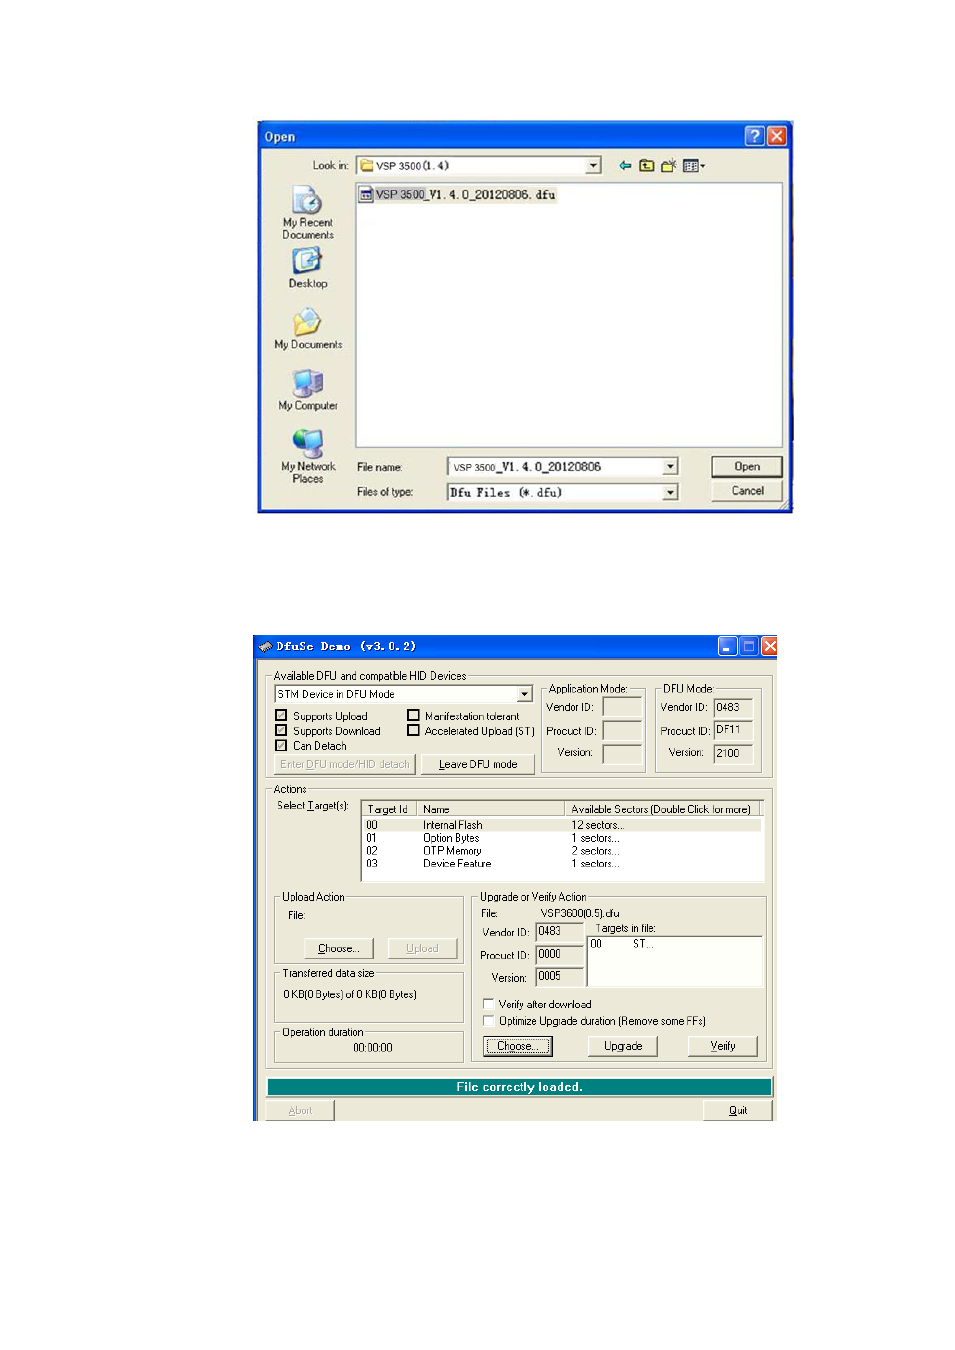Click the help question mark in Open dialog
This screenshot has height=1350, width=955.
click(755, 136)
